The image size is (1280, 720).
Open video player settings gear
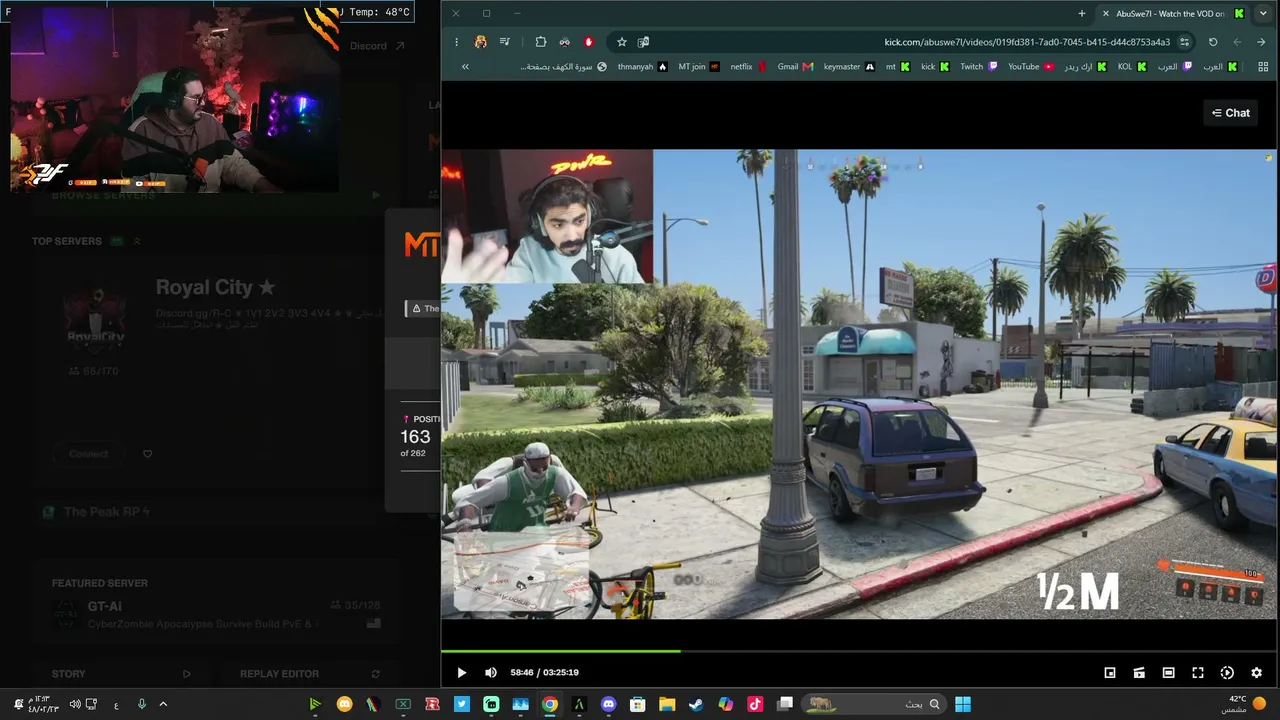1256,673
